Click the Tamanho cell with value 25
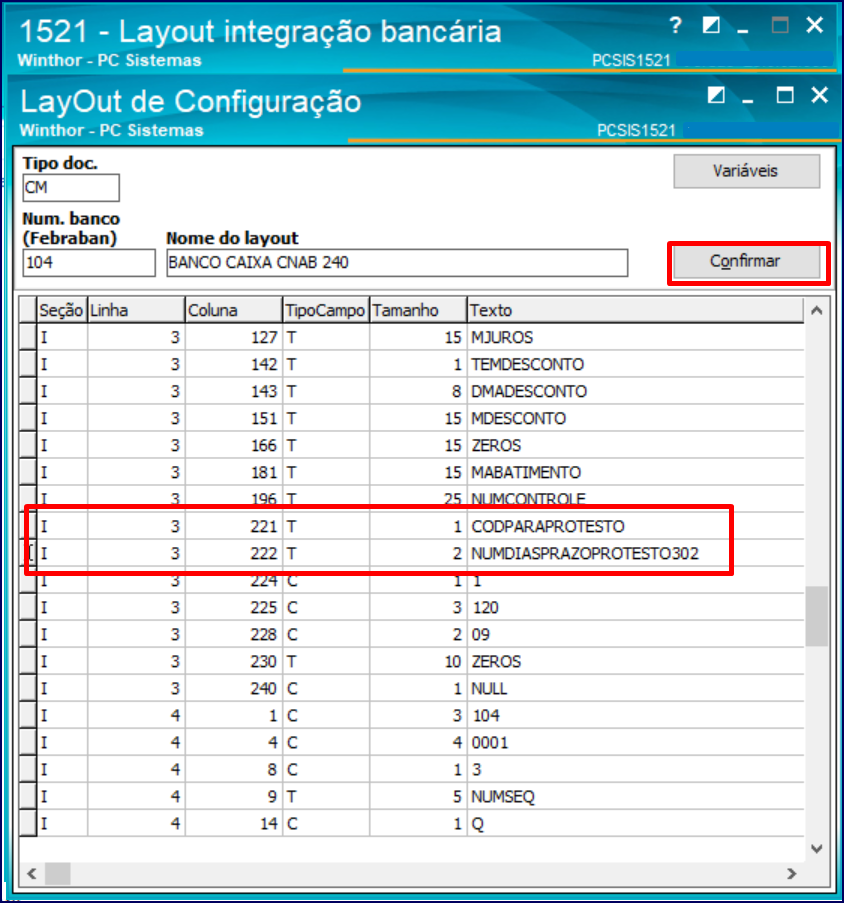Image resolution: width=844 pixels, height=903 pixels. [418, 499]
